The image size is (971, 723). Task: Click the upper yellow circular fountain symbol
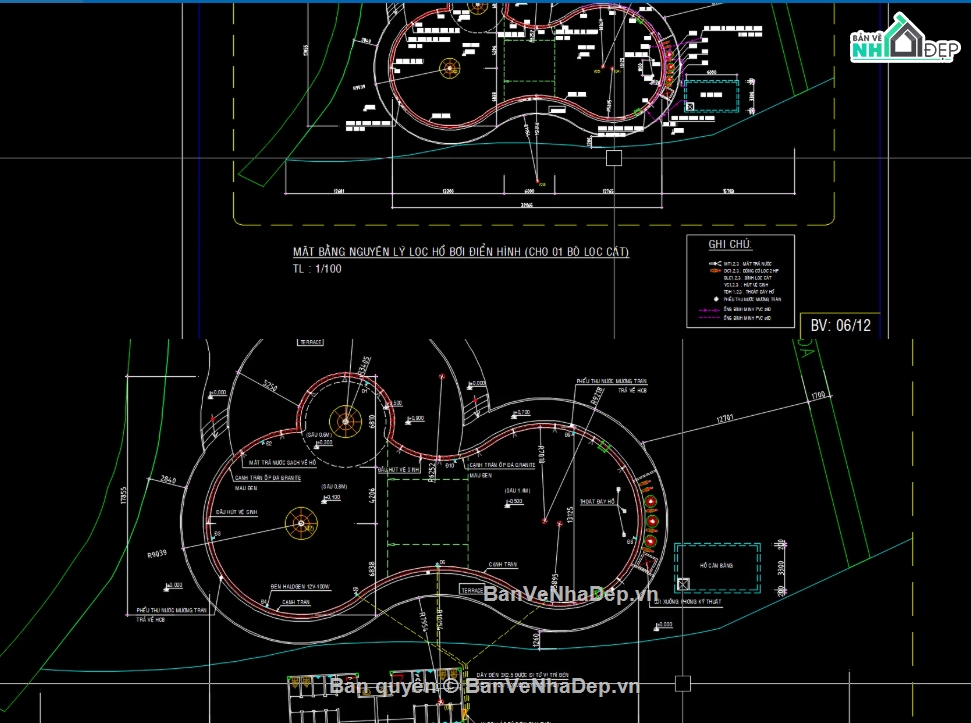pos(347,420)
